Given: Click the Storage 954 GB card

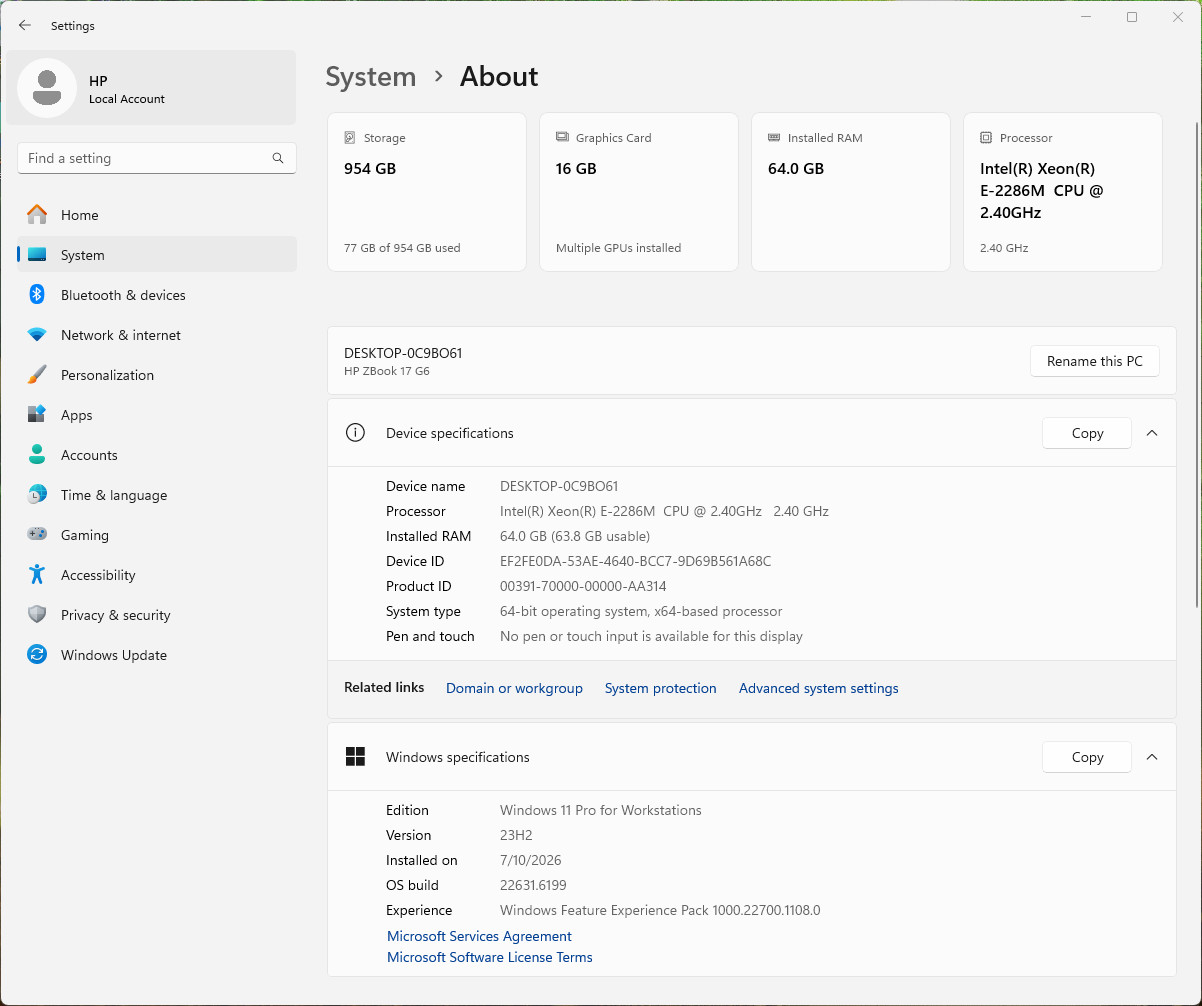Looking at the screenshot, I should point(427,192).
